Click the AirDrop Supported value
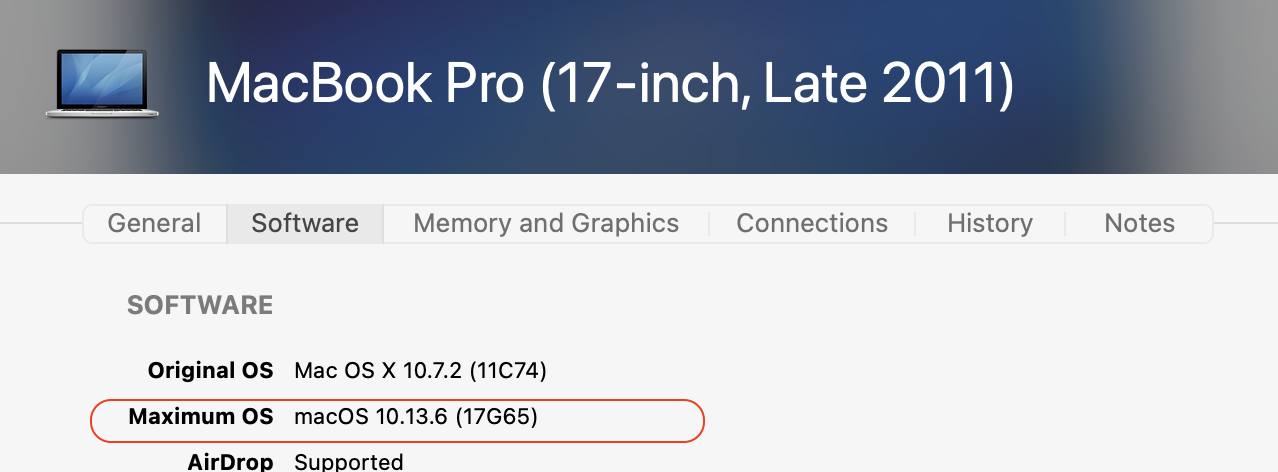1278x472 pixels. [x=349, y=462]
